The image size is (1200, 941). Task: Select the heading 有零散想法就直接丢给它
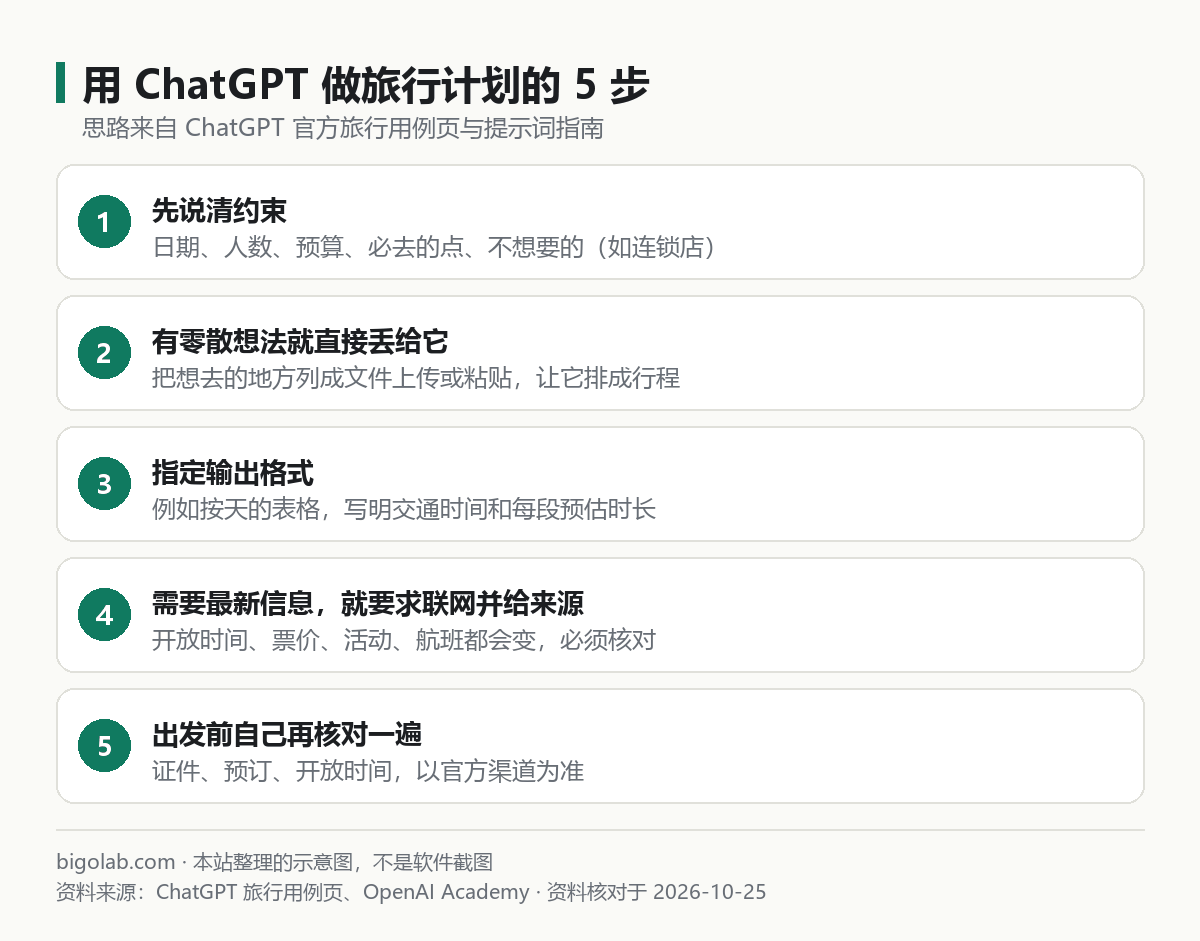pos(300,342)
